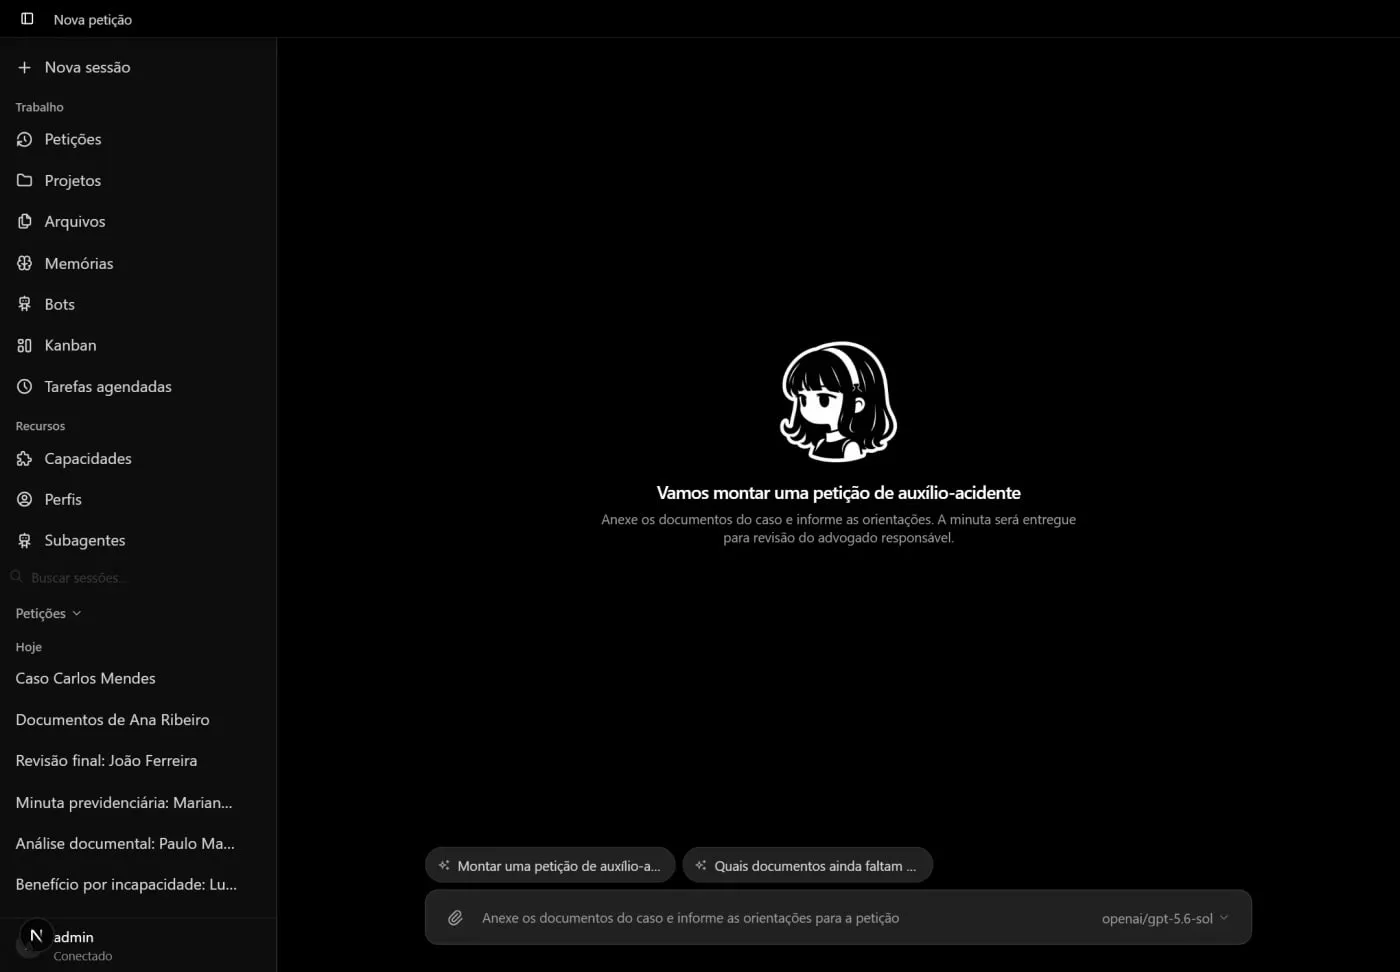This screenshot has width=1400, height=972.
Task: Click the 'Nova petição' title text
Action: 93,20
